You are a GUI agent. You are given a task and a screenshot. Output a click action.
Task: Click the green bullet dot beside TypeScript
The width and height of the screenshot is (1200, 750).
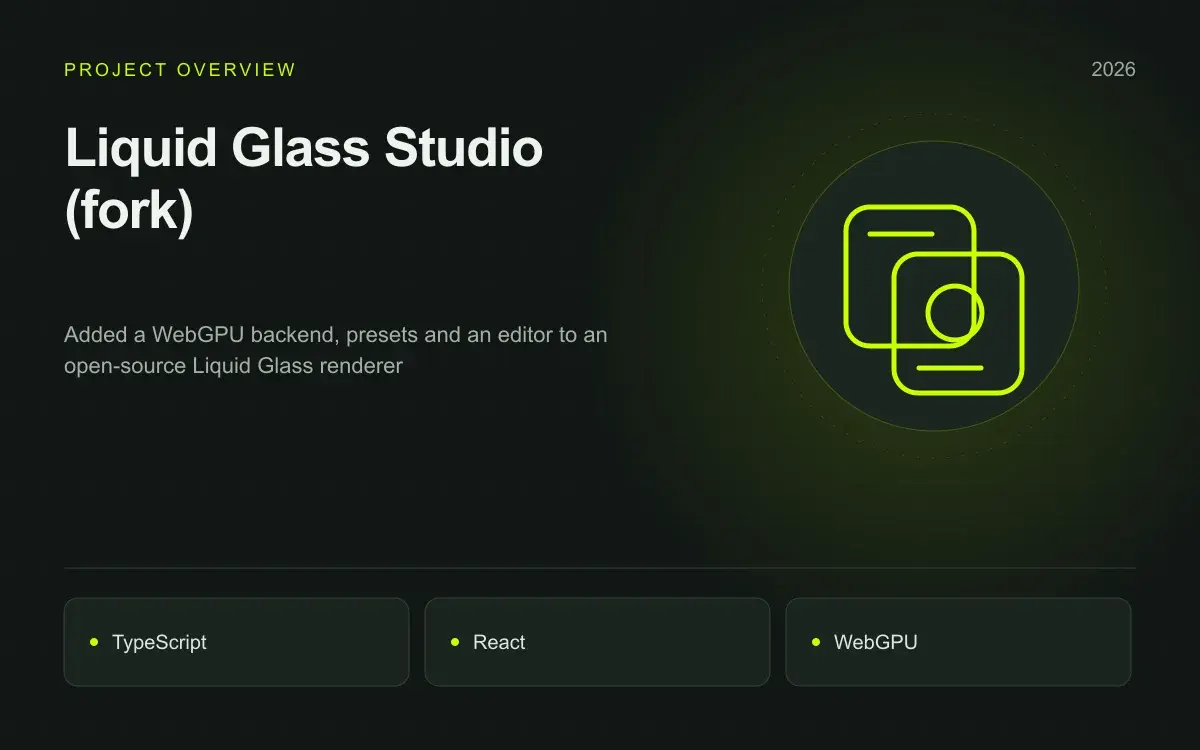coord(94,642)
